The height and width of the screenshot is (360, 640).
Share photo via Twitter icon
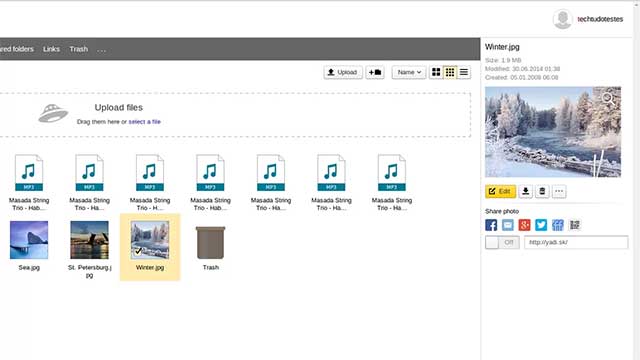click(541, 225)
